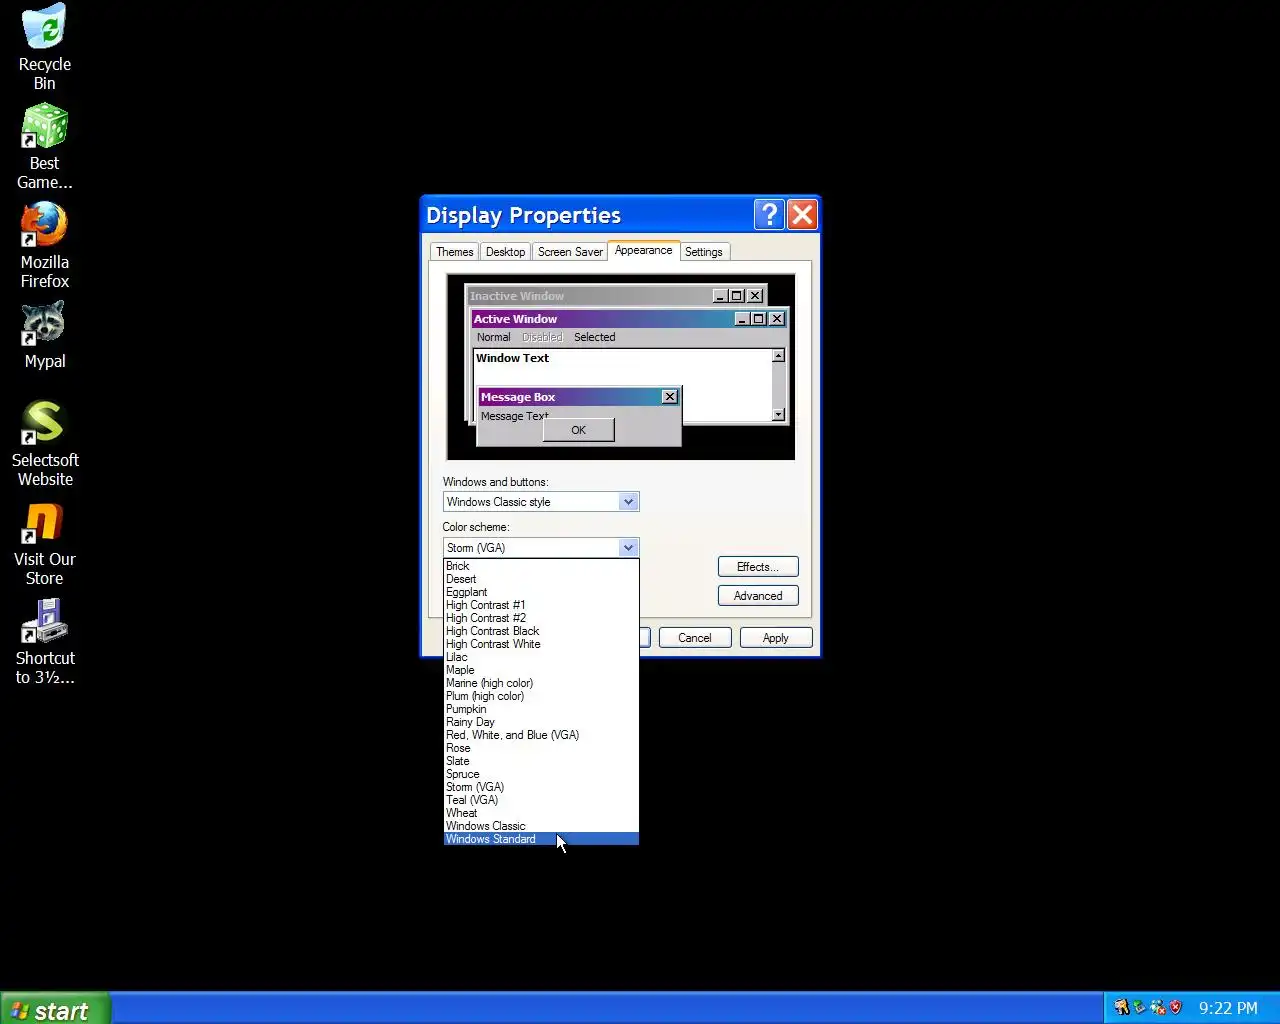Switch to the Desktop tab
Screen dimensions: 1280x1024
tap(505, 252)
